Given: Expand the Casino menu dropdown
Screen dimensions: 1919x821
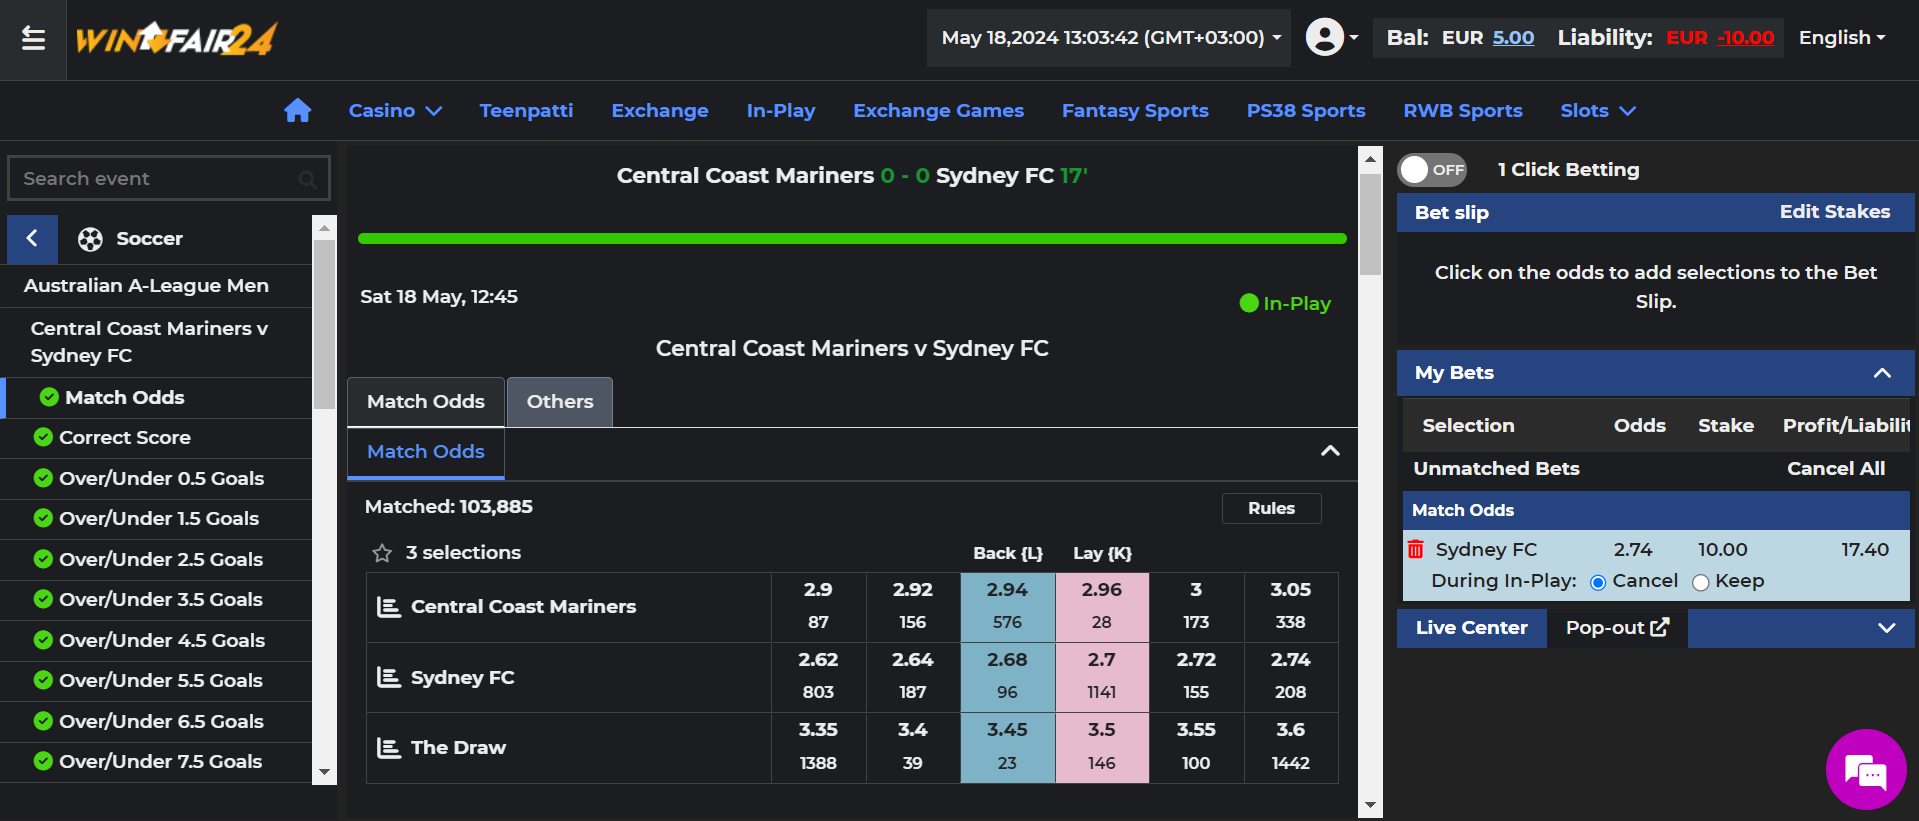Looking at the screenshot, I should tap(395, 111).
